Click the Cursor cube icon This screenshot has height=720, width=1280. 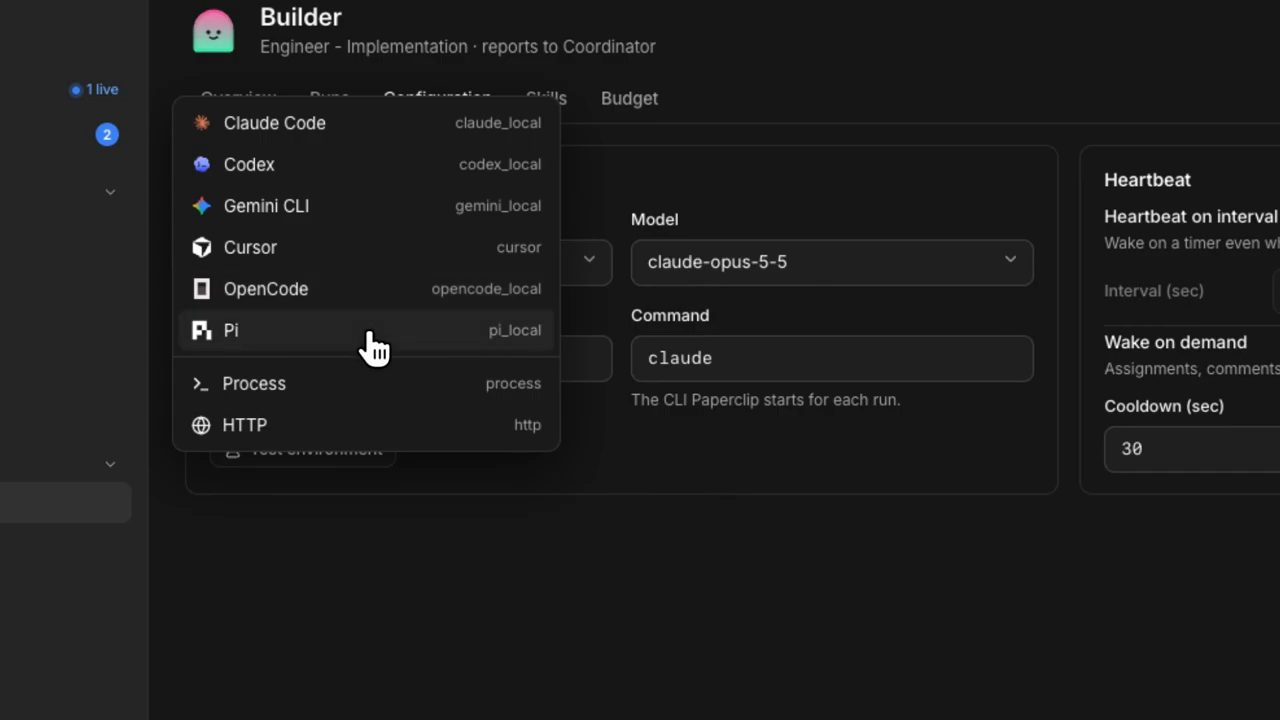[202, 247]
